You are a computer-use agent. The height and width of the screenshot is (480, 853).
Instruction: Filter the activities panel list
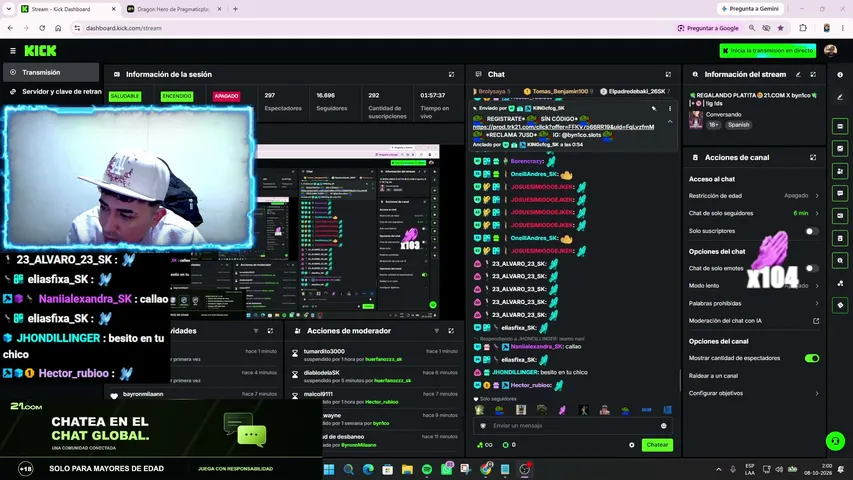coord(256,330)
